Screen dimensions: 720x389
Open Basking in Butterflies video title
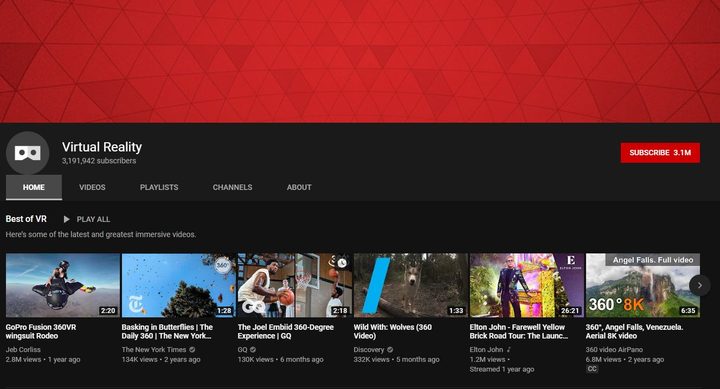[x=167, y=332]
